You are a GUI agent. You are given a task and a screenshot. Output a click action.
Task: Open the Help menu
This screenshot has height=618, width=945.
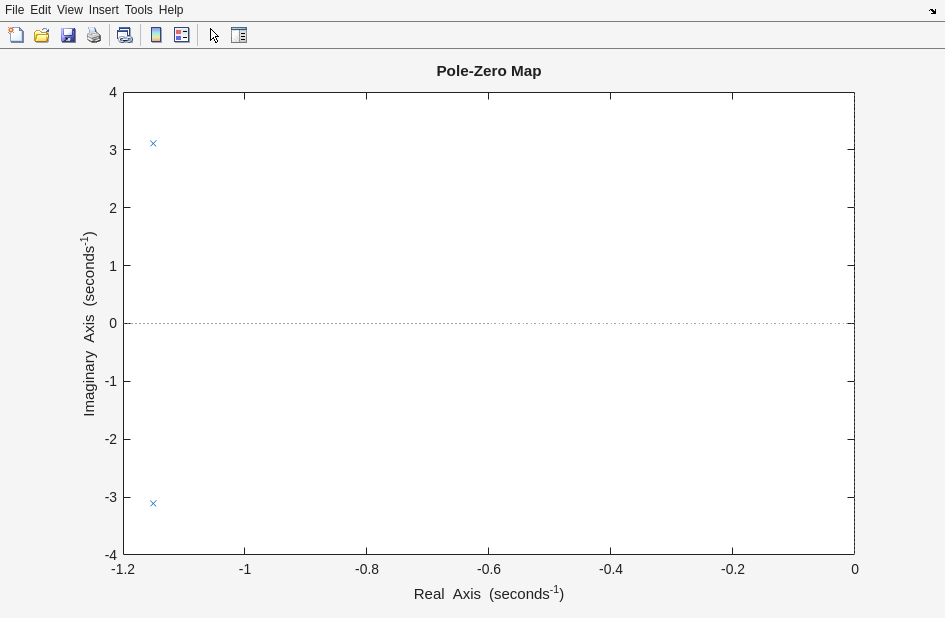click(x=171, y=10)
